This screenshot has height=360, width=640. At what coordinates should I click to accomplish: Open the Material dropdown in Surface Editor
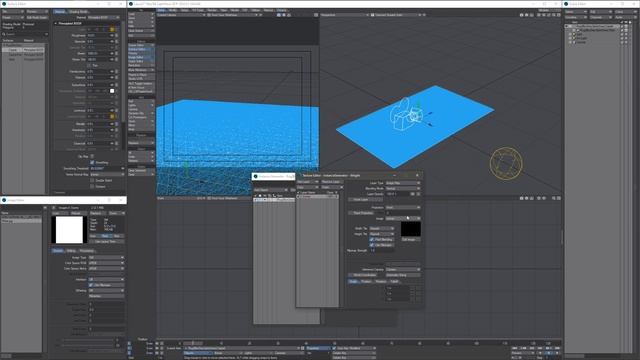point(104,17)
